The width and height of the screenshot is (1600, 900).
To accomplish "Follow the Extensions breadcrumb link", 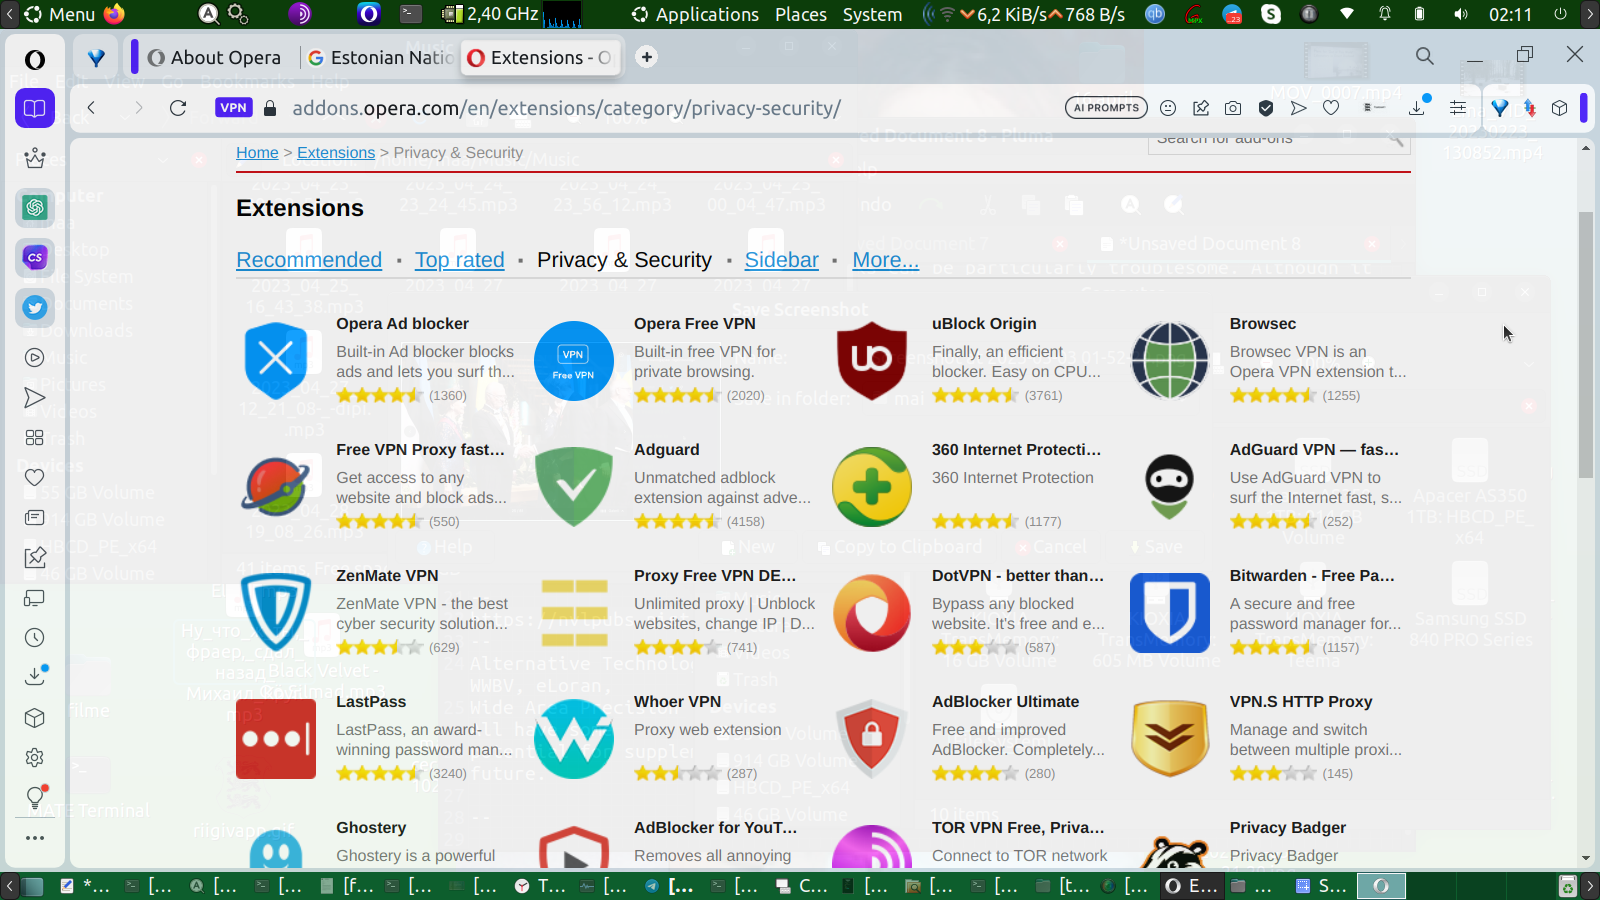I will click(x=336, y=153).
